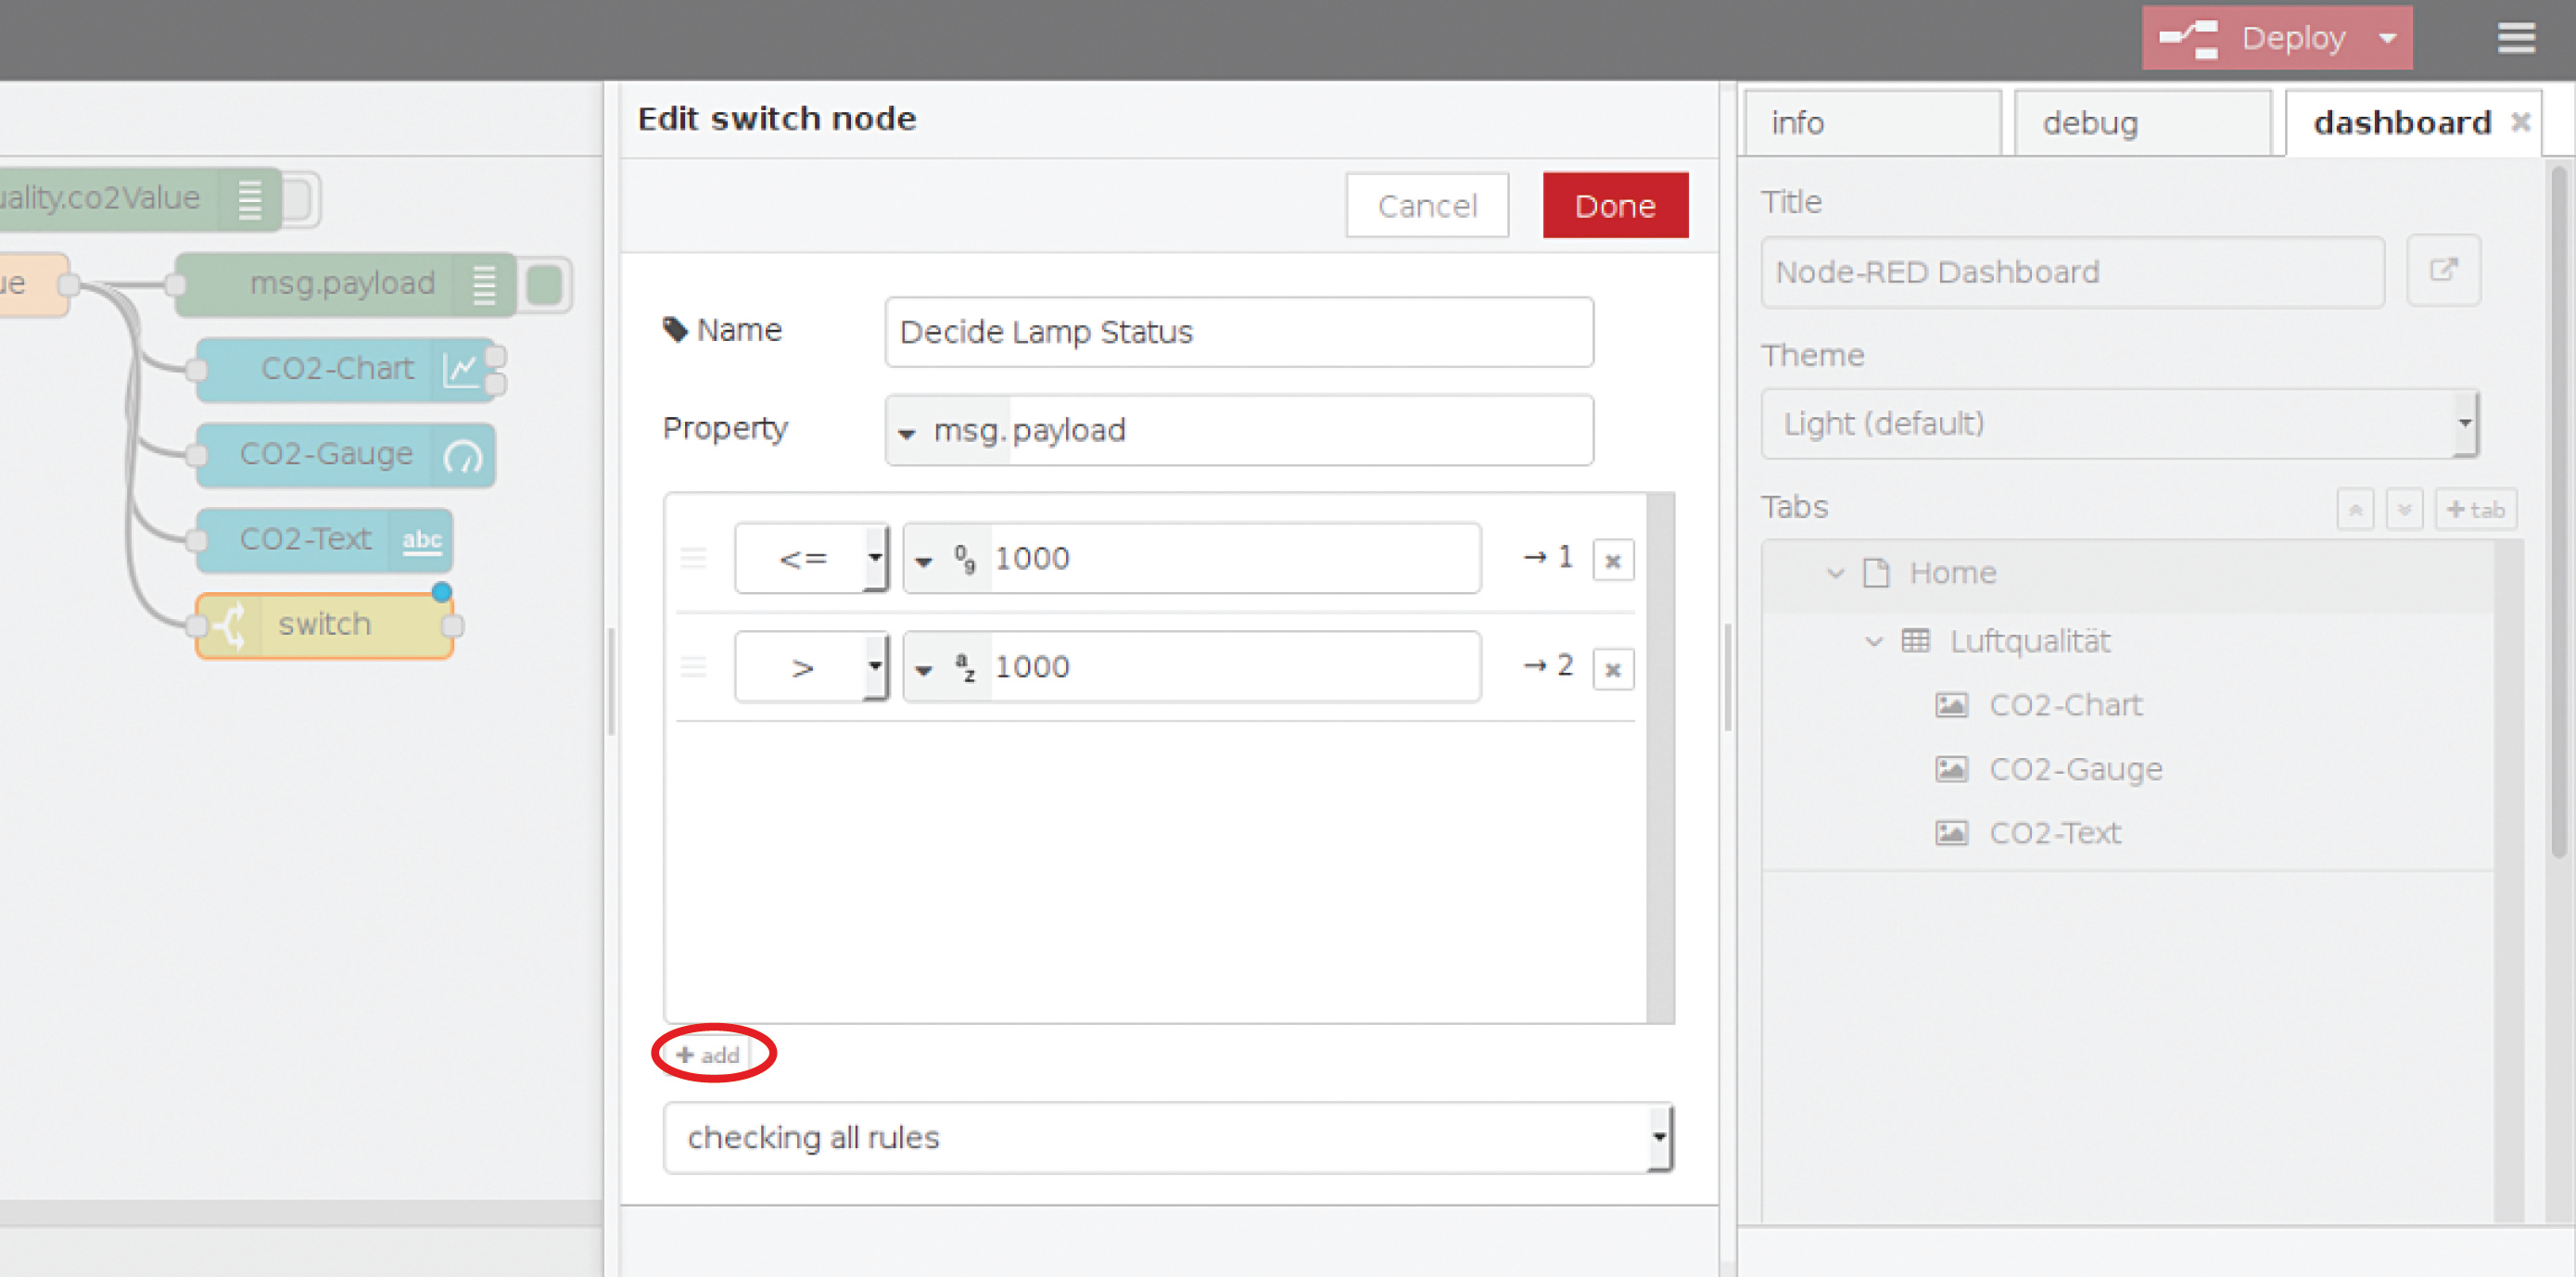This screenshot has height=1277, width=2576.
Task: Click the Name input field
Action: (1238, 332)
